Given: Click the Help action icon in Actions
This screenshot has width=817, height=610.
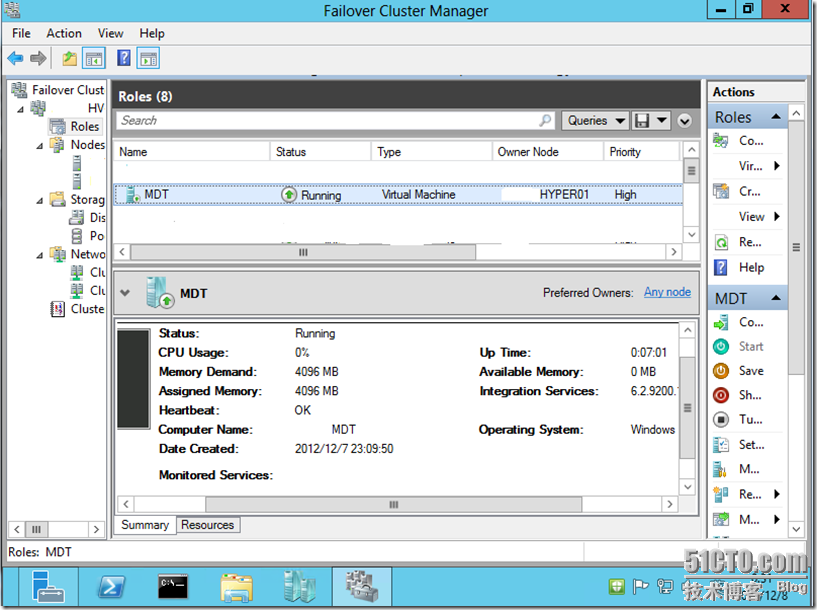Looking at the screenshot, I should [721, 268].
